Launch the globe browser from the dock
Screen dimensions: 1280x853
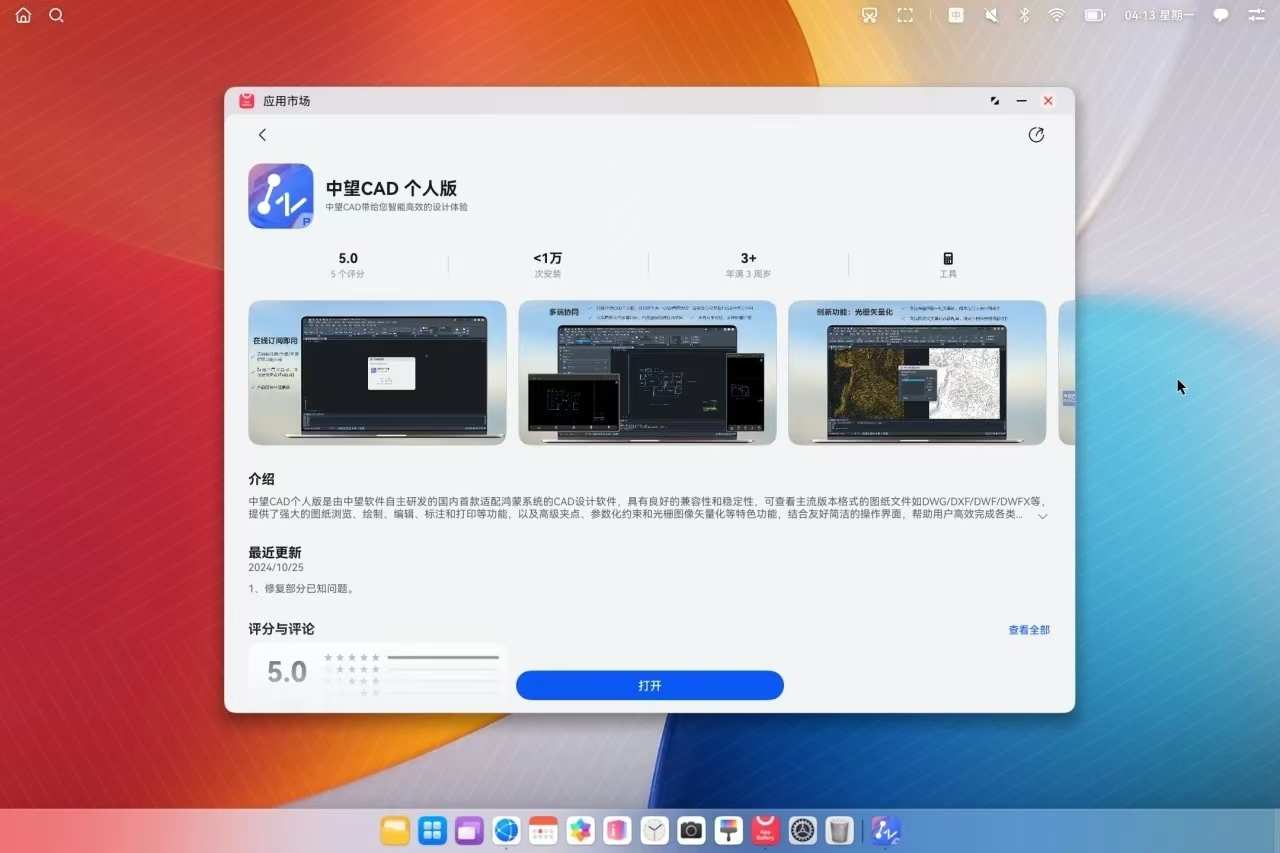(506, 830)
